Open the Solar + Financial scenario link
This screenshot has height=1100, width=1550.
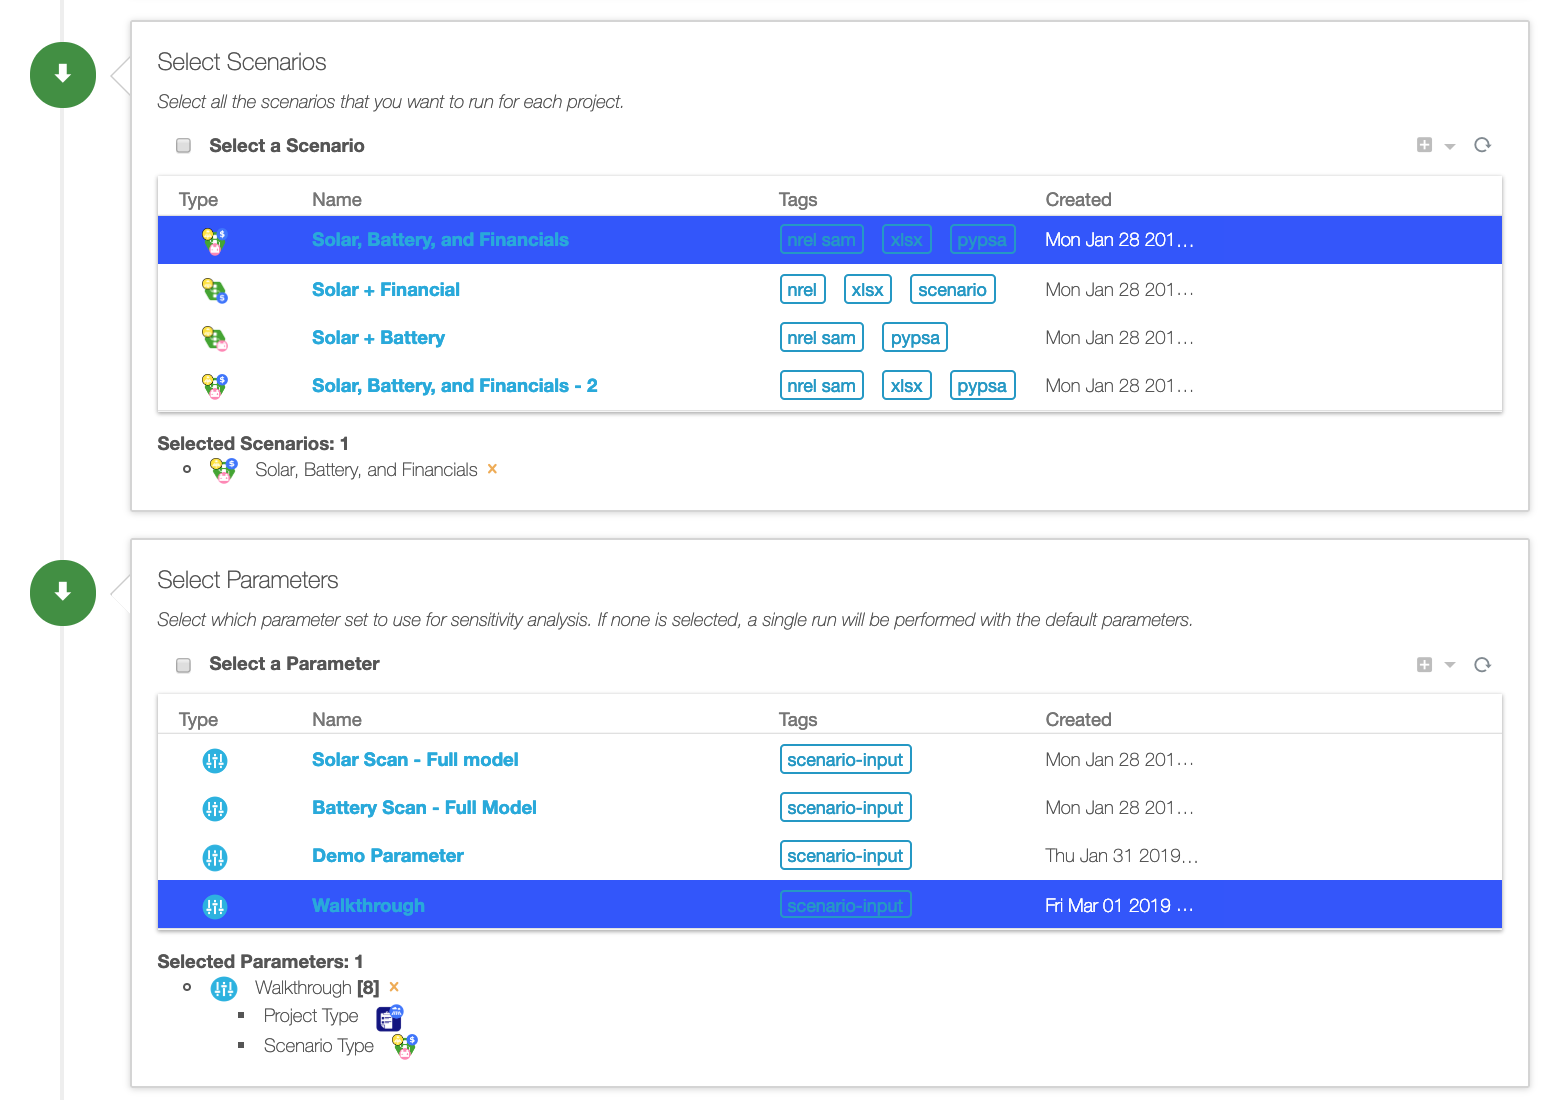pos(386,290)
